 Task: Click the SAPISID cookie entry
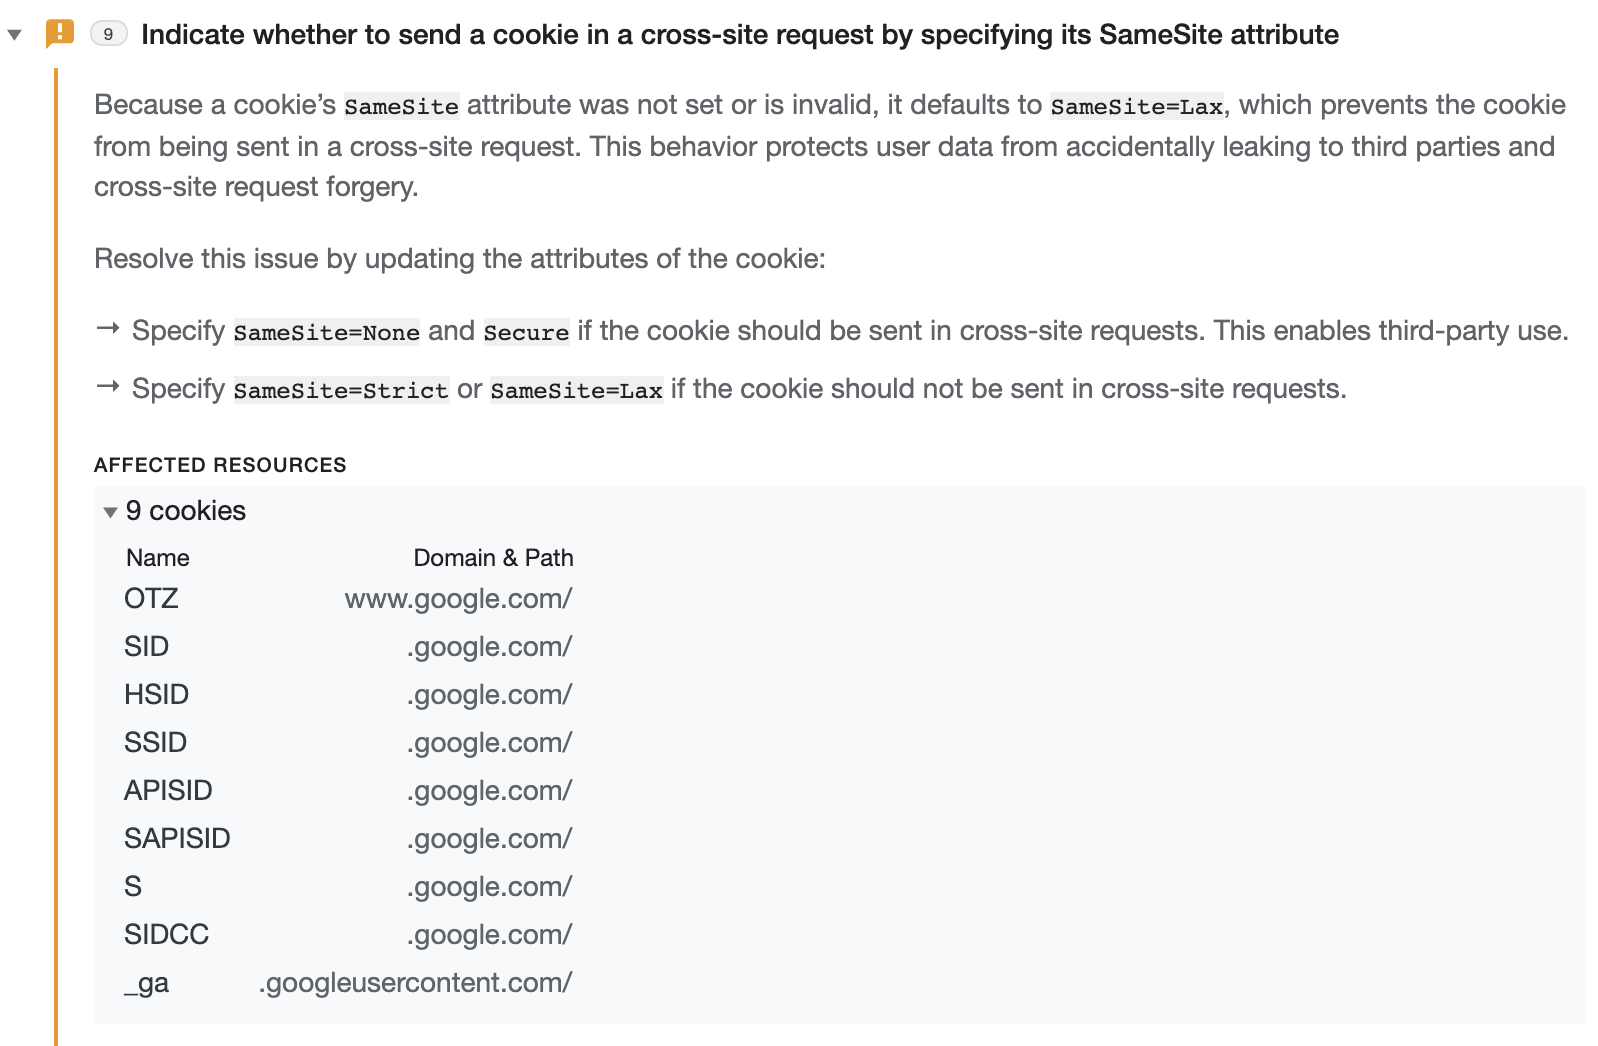coord(177,838)
